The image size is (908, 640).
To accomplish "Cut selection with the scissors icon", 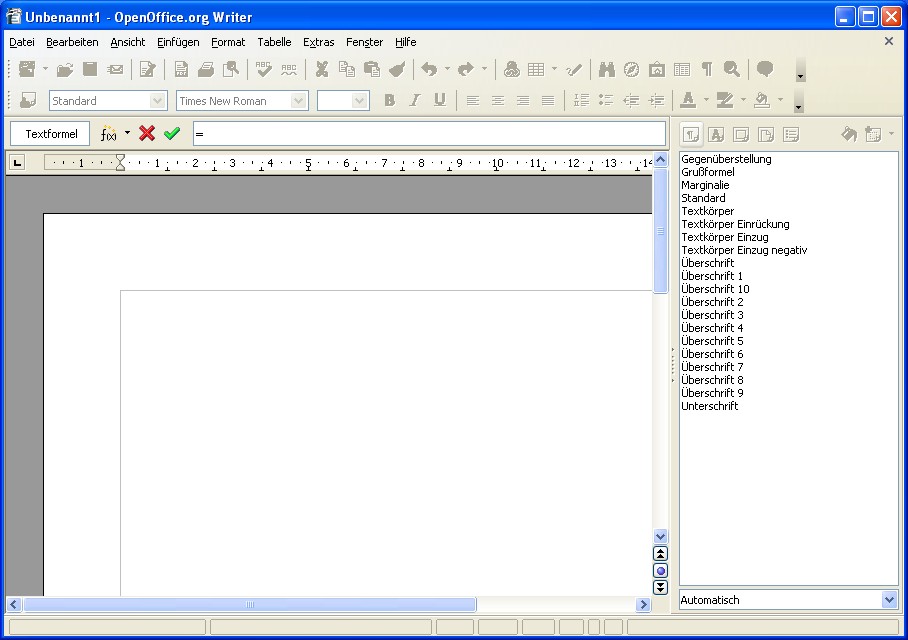I will pos(321,70).
